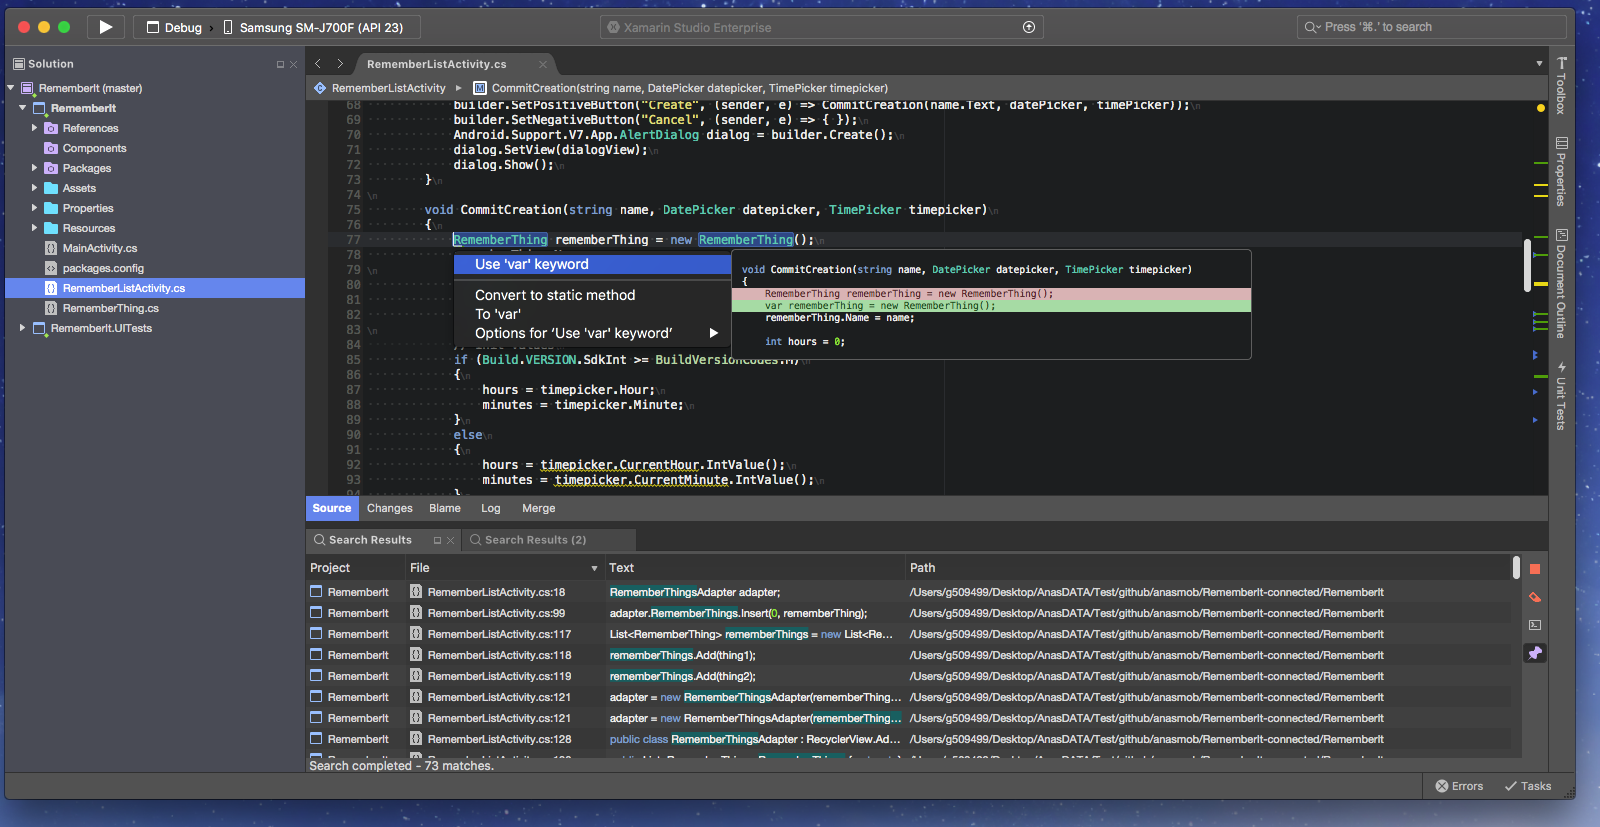The width and height of the screenshot is (1600, 827).
Task: Click the search magnifier icon in toolbar
Action: 1312,27
